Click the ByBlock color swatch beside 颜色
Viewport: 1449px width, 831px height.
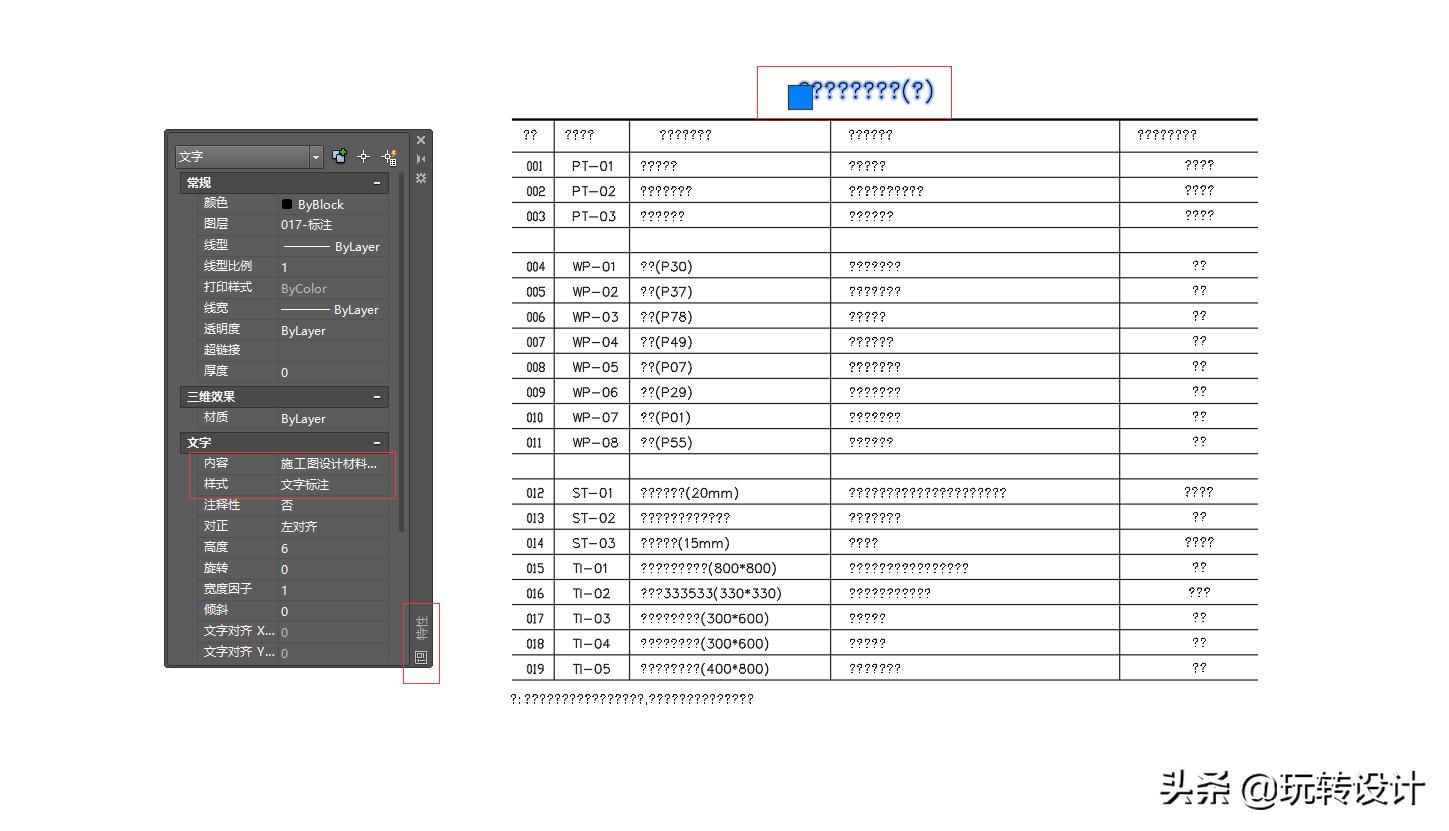(x=289, y=203)
